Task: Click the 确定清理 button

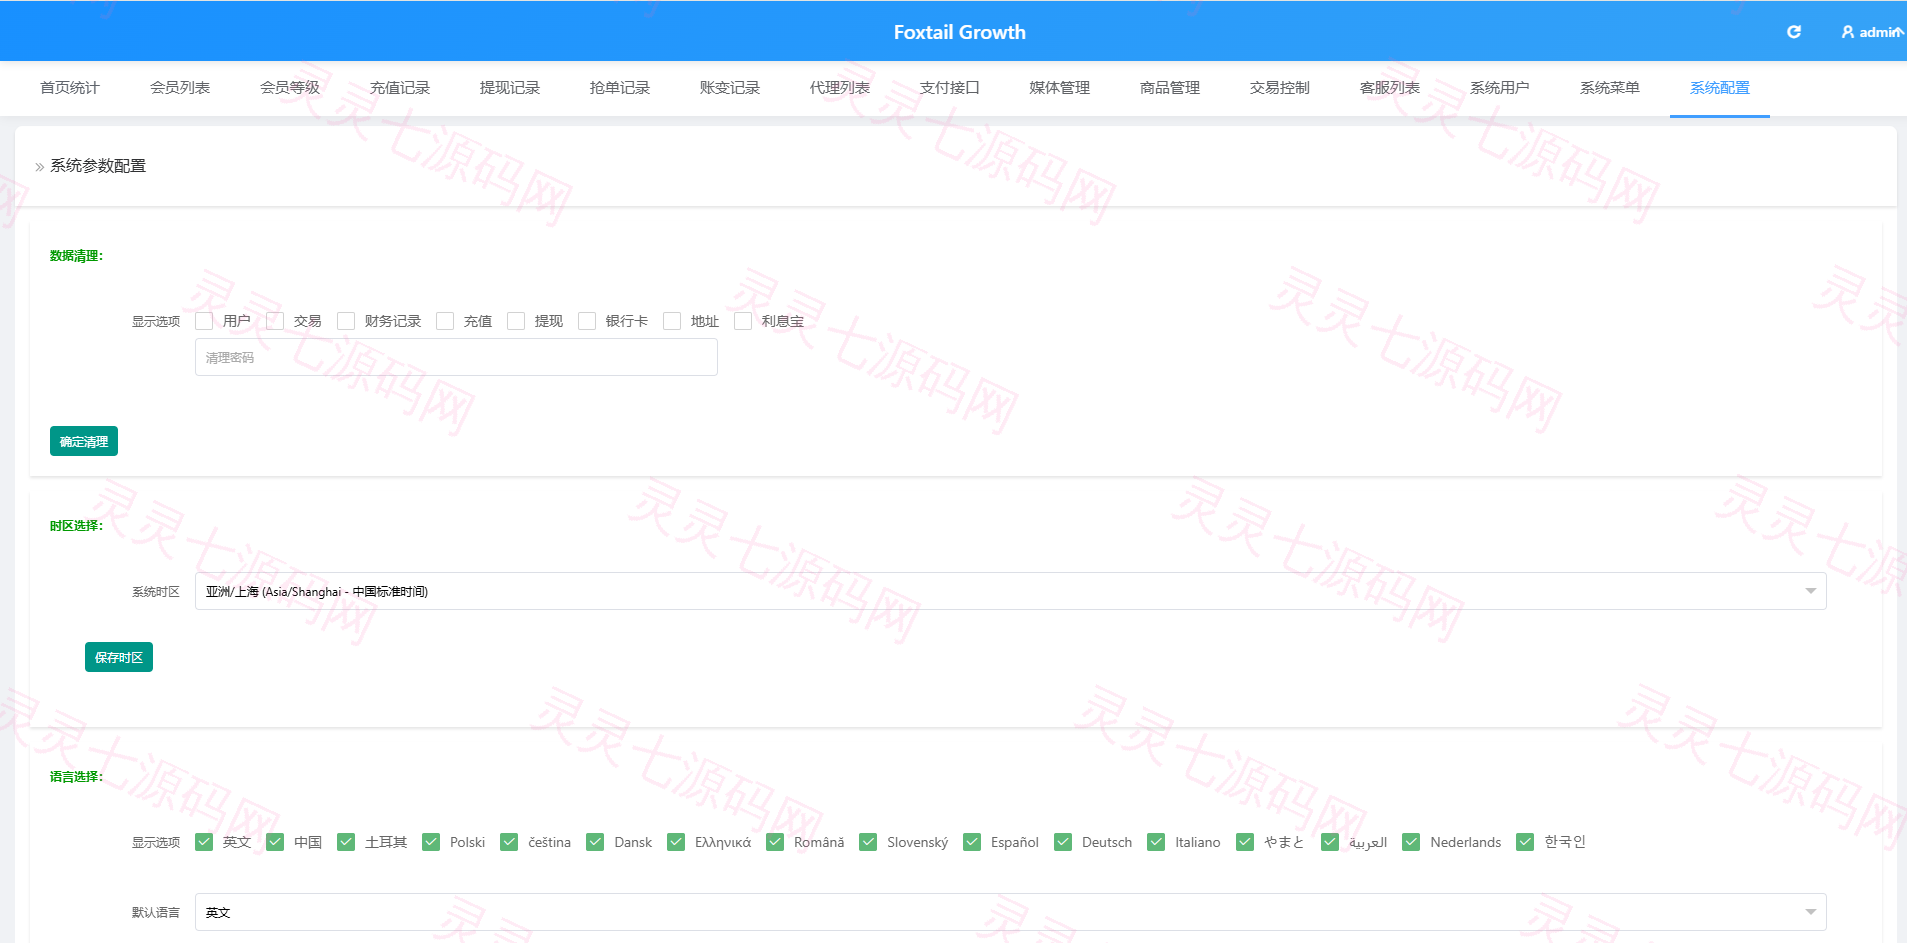Action: coord(84,441)
